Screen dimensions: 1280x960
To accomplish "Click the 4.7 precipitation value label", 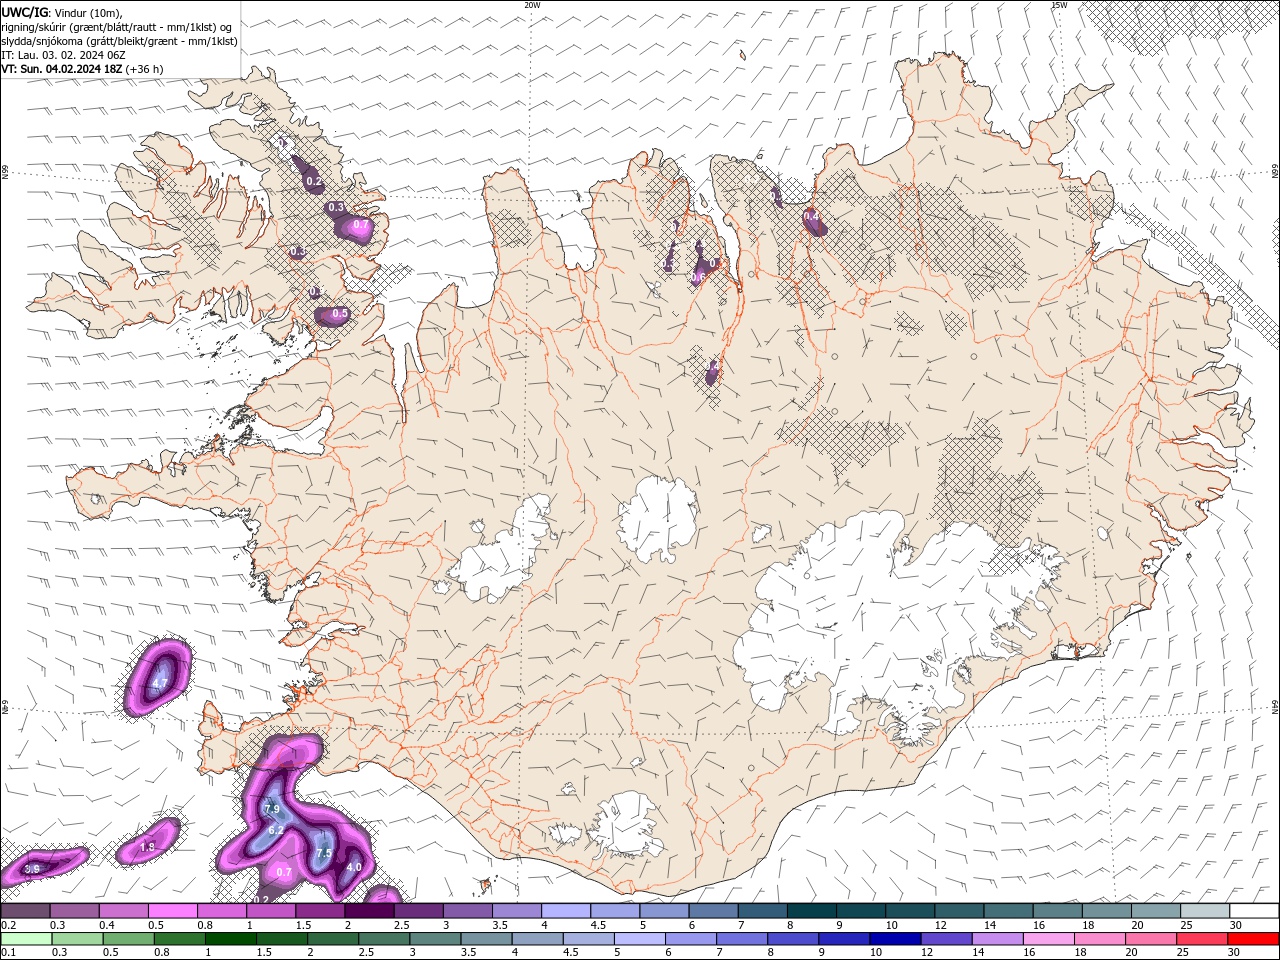I will 160,684.
